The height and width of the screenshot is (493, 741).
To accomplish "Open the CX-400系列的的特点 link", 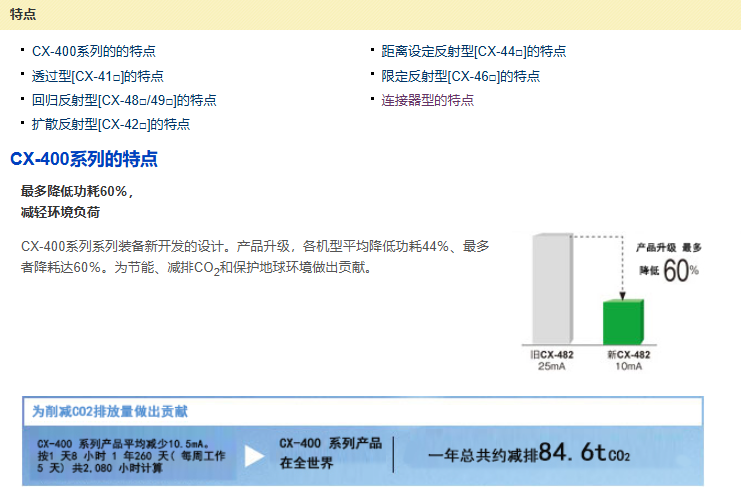I will click(94, 51).
